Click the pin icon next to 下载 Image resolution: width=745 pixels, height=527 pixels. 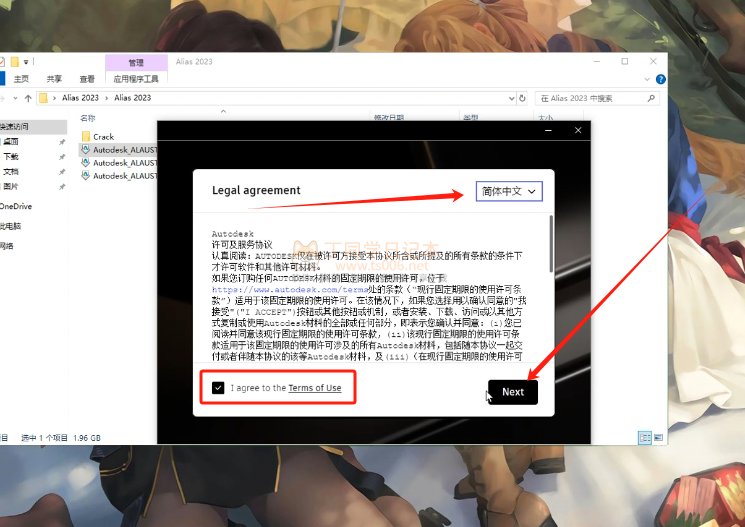click(62, 157)
